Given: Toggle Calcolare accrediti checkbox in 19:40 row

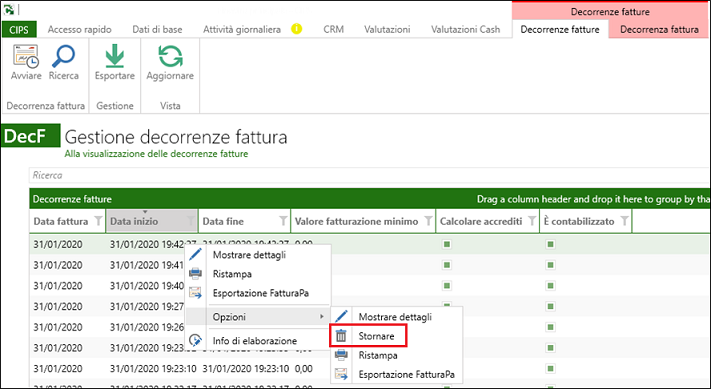Looking at the screenshot, I should pos(447,286).
